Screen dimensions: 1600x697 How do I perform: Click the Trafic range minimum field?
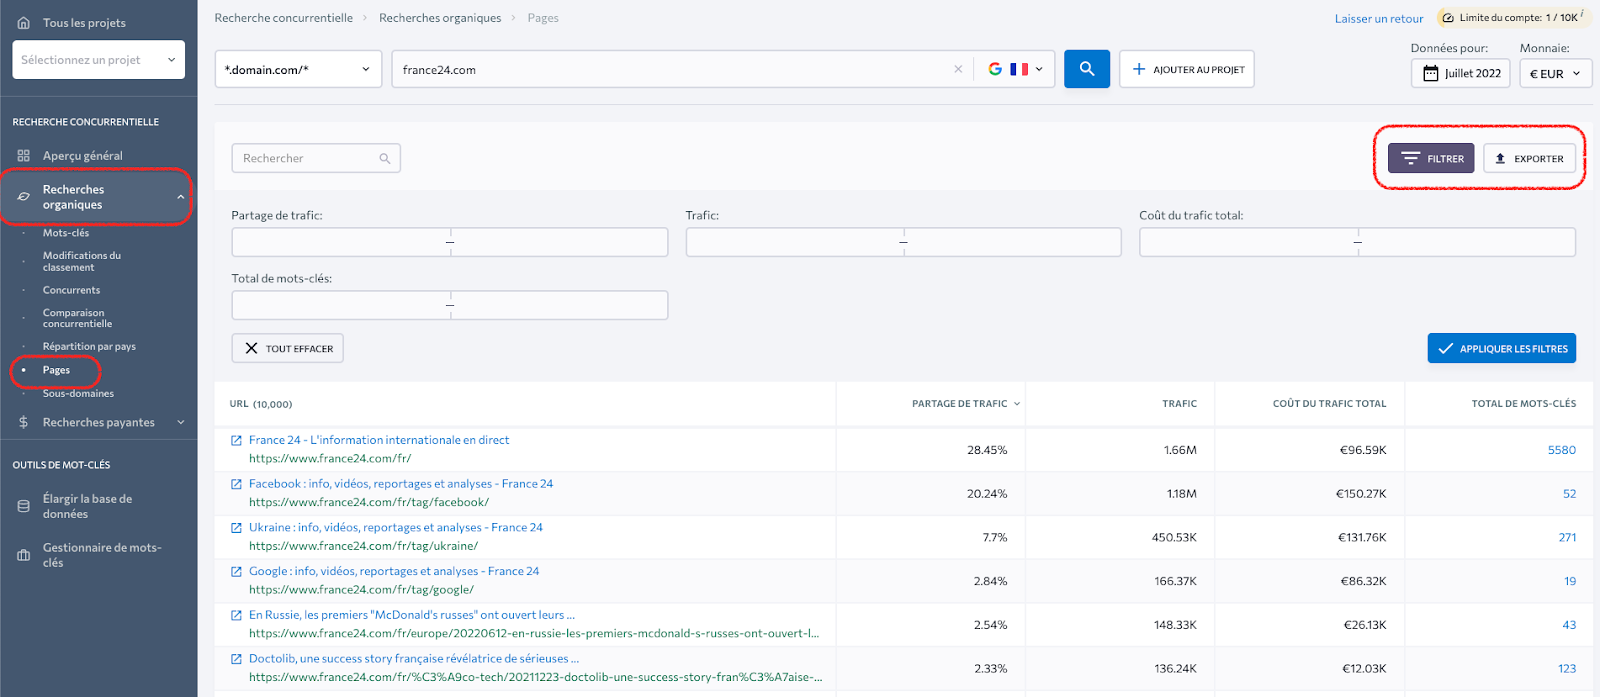[x=795, y=242]
